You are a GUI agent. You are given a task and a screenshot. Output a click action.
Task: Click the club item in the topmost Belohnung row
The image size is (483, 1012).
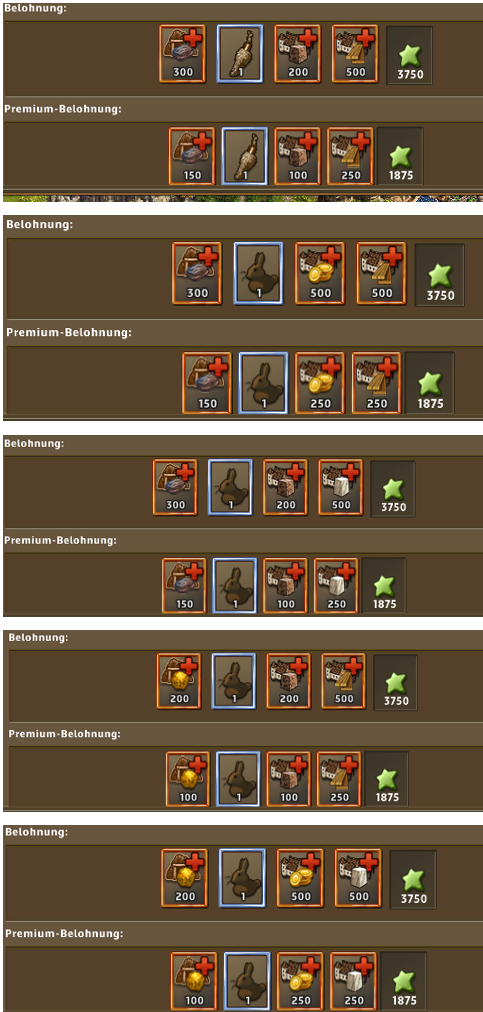(240, 54)
